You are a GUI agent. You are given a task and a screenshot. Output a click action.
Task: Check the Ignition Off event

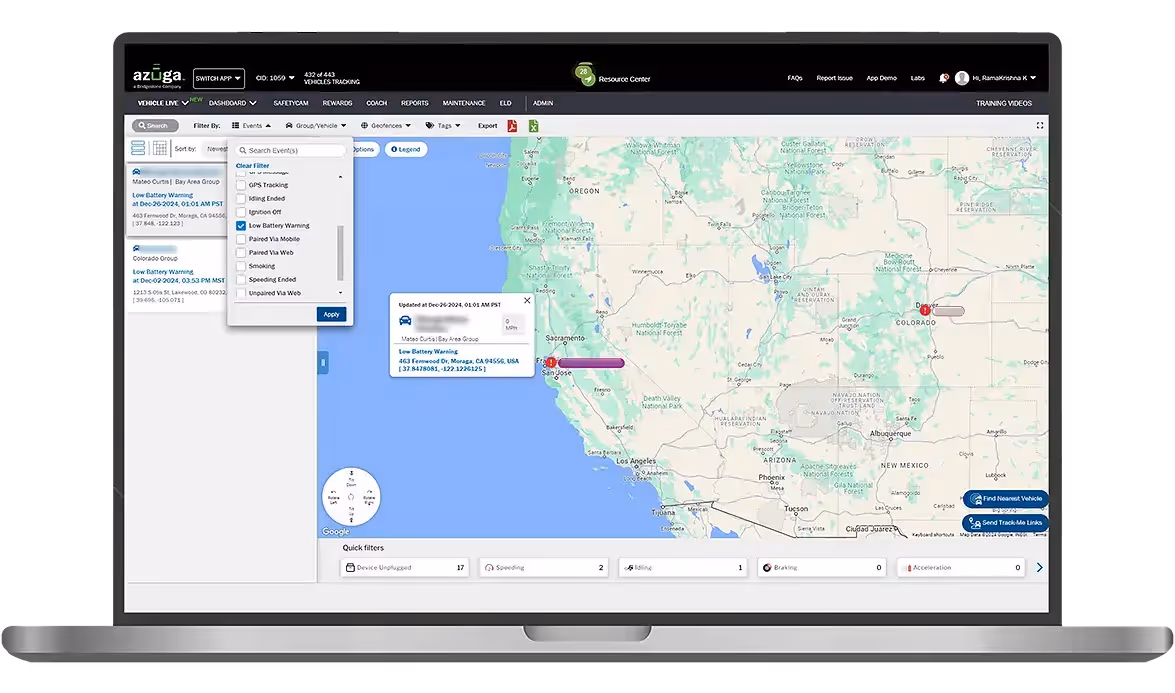(241, 212)
